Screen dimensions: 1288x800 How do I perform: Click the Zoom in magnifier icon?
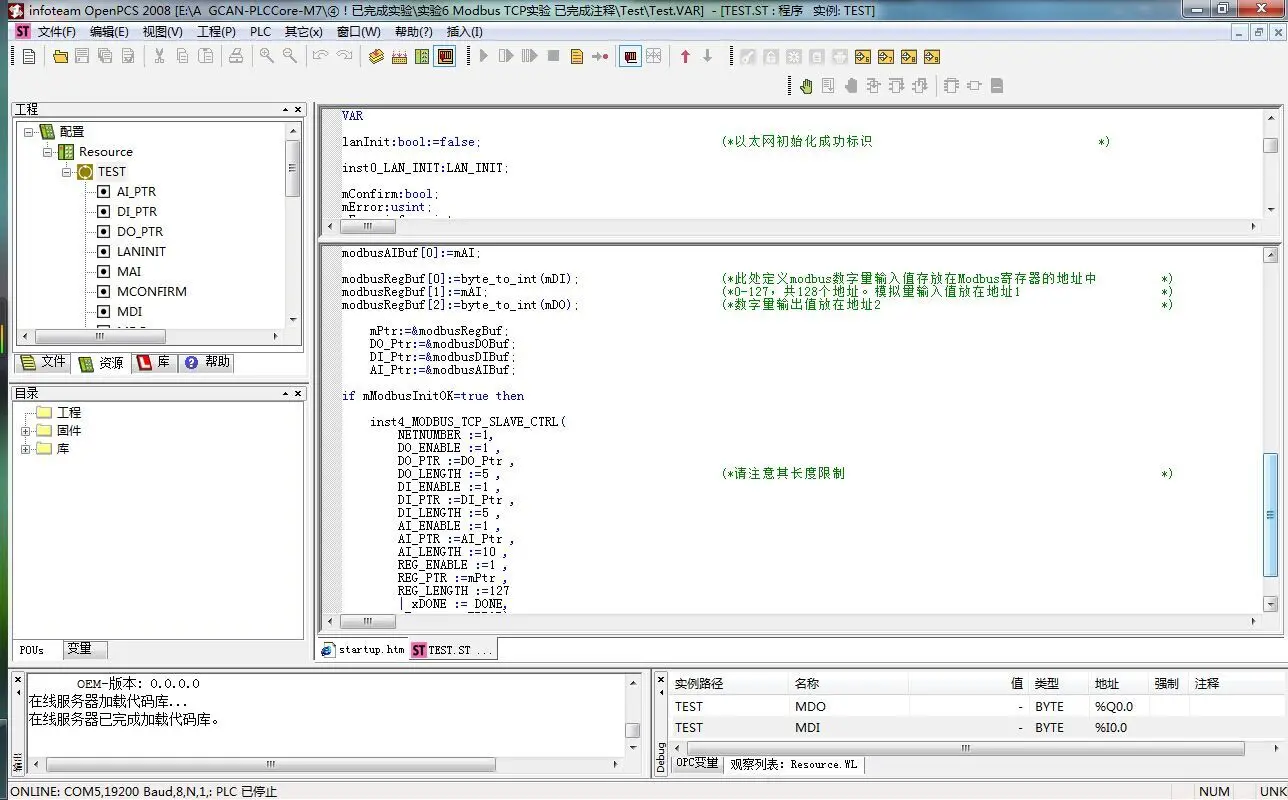pos(267,57)
